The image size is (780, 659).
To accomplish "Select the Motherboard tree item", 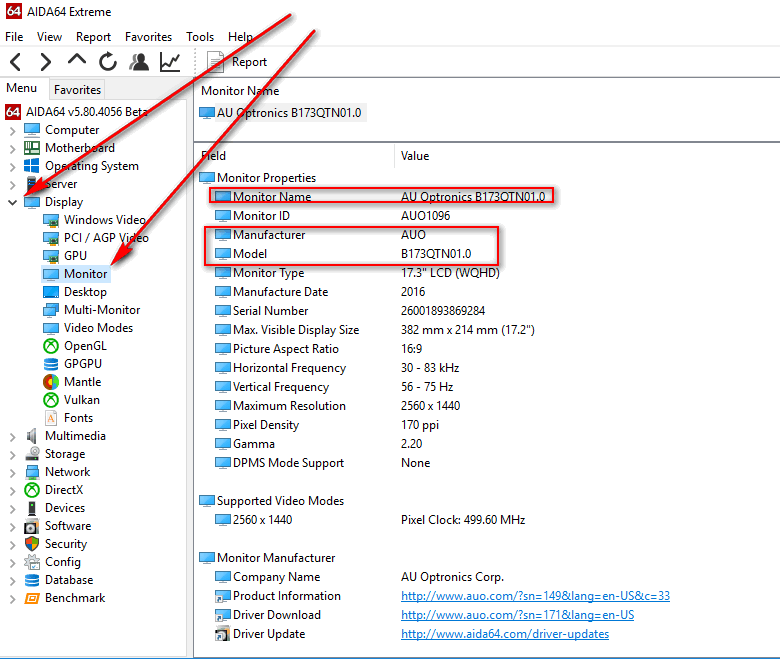I will tap(80, 148).
